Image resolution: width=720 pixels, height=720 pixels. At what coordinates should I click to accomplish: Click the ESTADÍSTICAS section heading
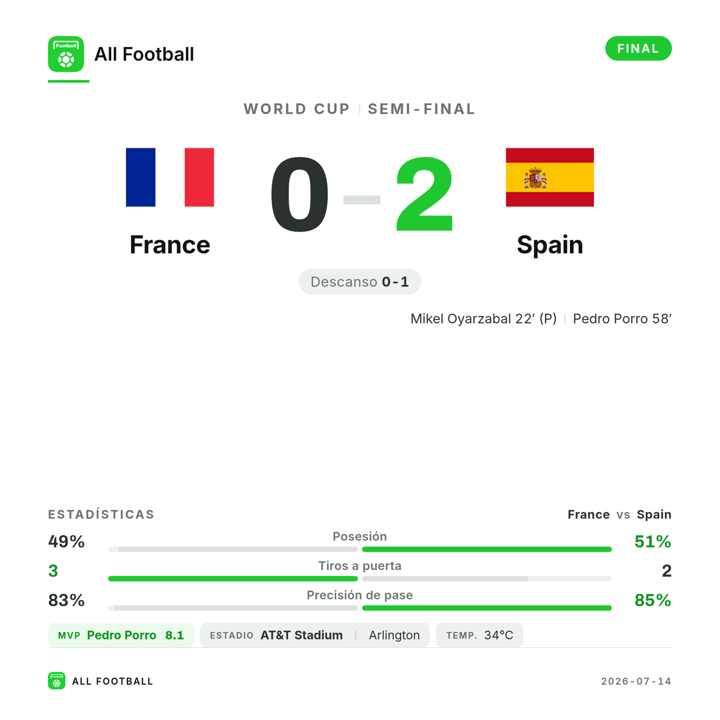click(101, 514)
